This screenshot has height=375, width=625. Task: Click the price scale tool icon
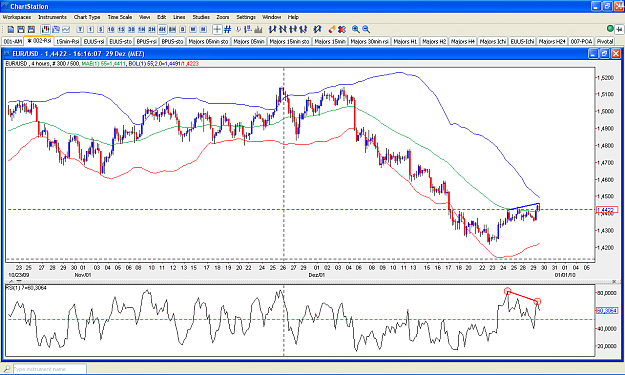click(x=248, y=29)
